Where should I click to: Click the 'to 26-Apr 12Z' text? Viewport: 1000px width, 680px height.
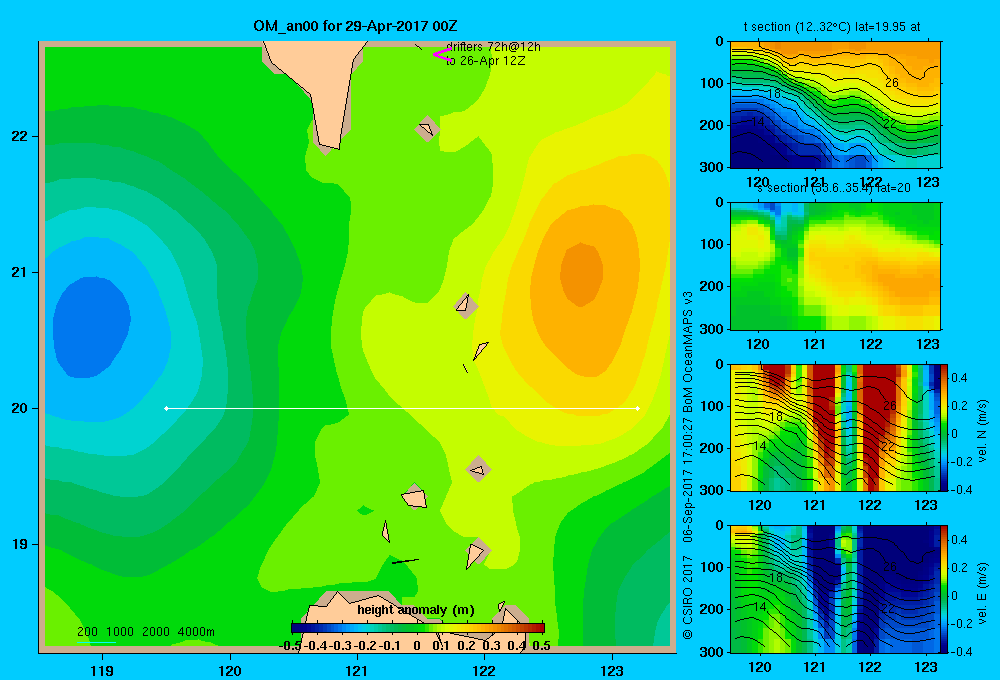click(485, 61)
